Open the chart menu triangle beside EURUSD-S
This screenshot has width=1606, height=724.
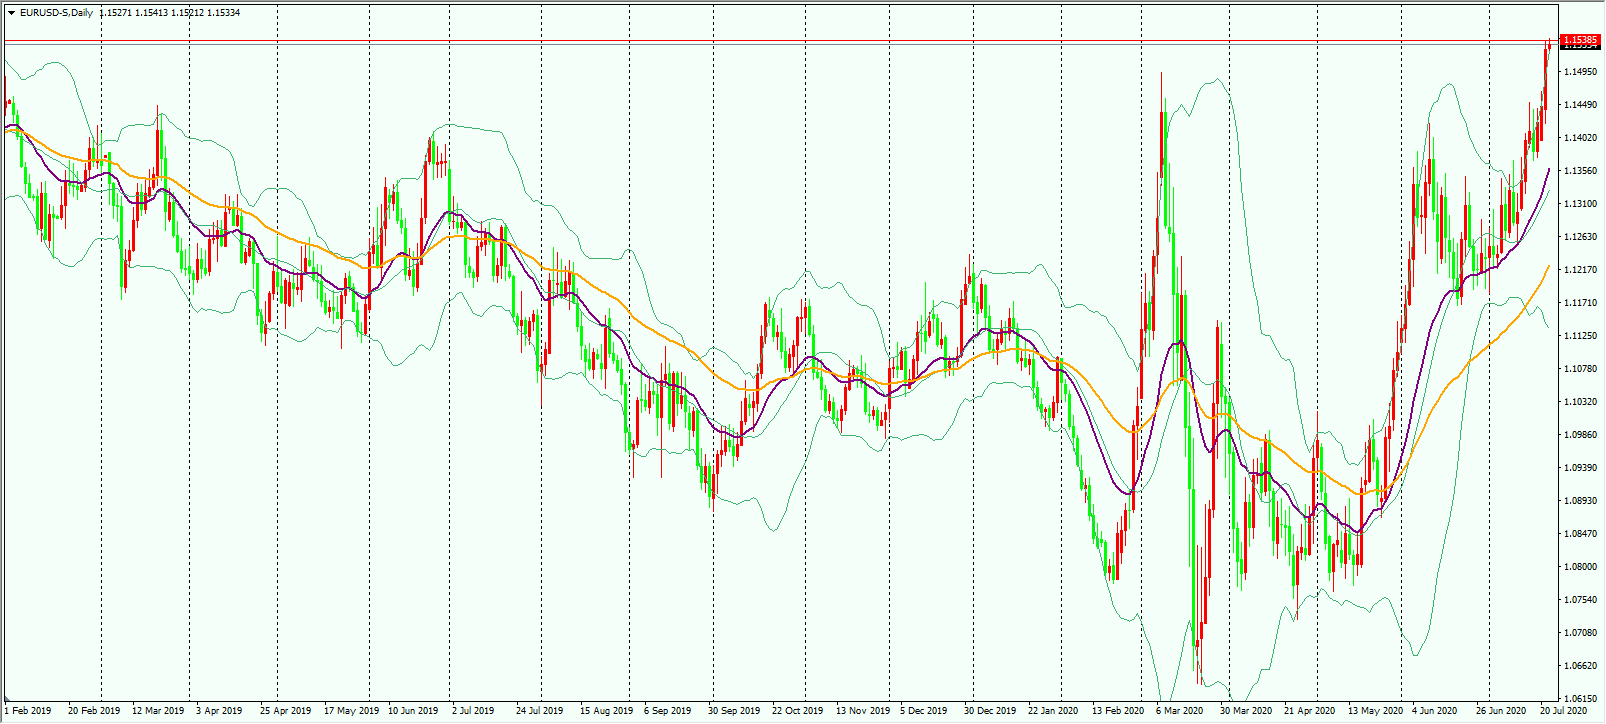11,13
